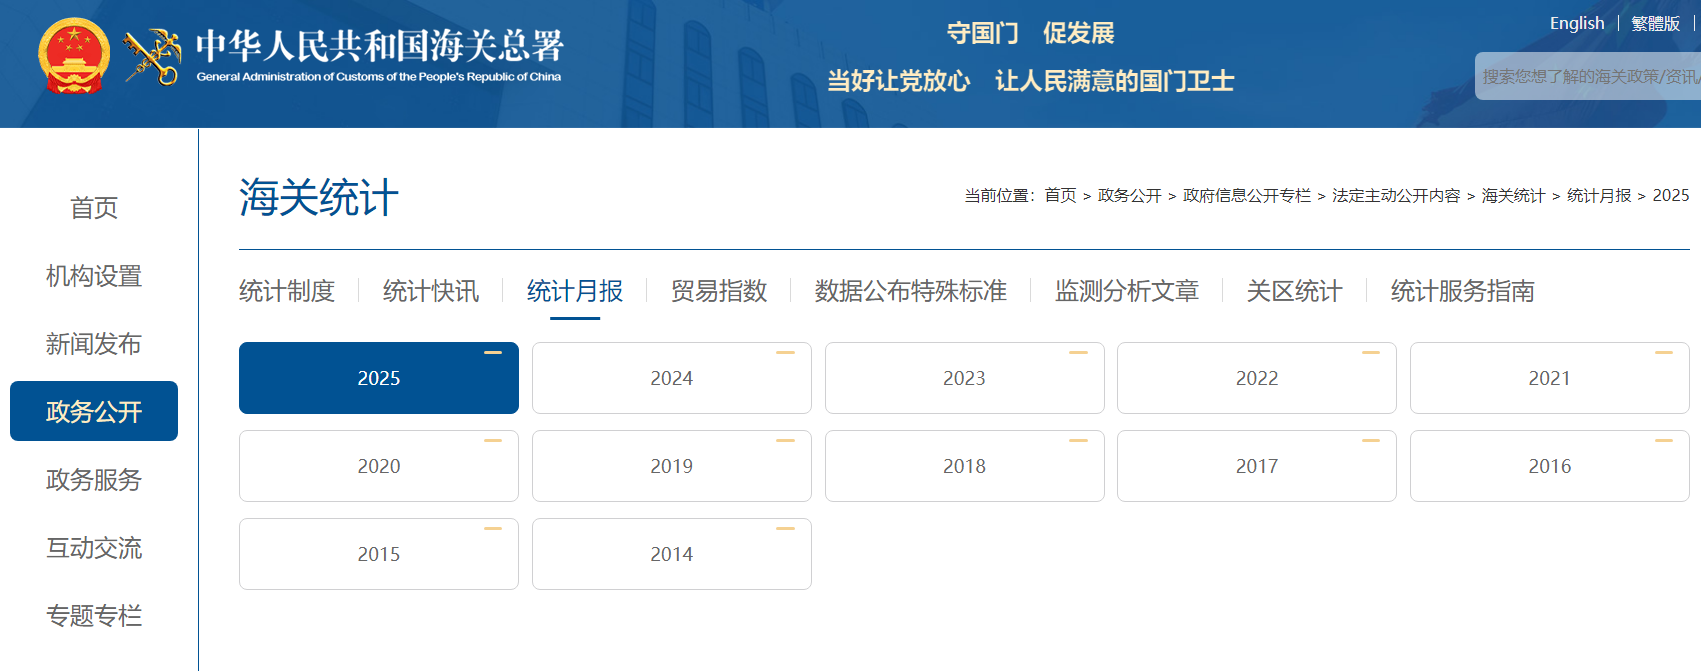Open the 关区统计 tab
The width and height of the screenshot is (1701, 671).
point(1294,291)
